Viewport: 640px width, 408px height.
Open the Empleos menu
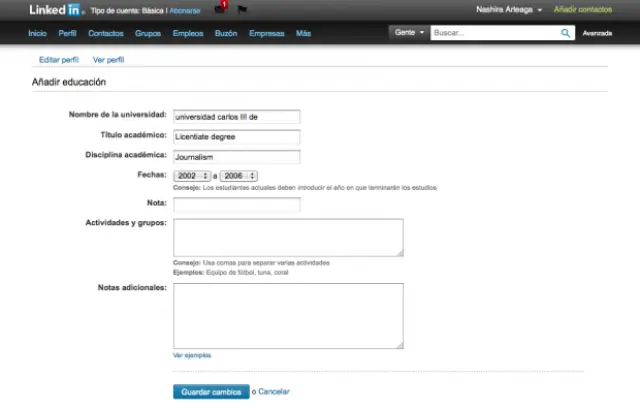pyautogui.click(x=187, y=33)
